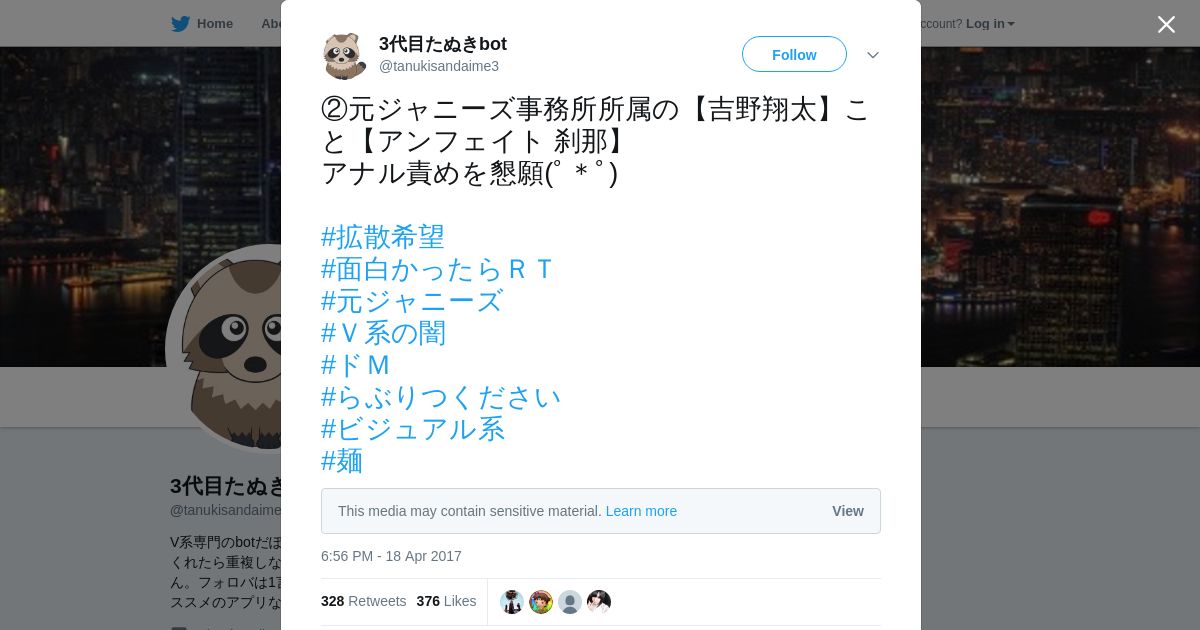1200x630 pixels.
Task: Expand the tweet options chevron beside Follow
Action: [873, 55]
